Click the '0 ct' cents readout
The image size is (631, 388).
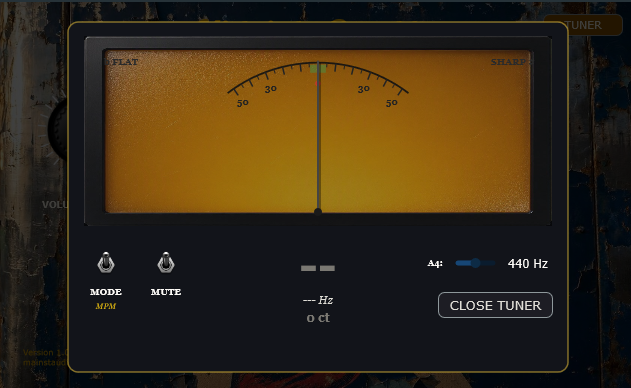click(318, 318)
